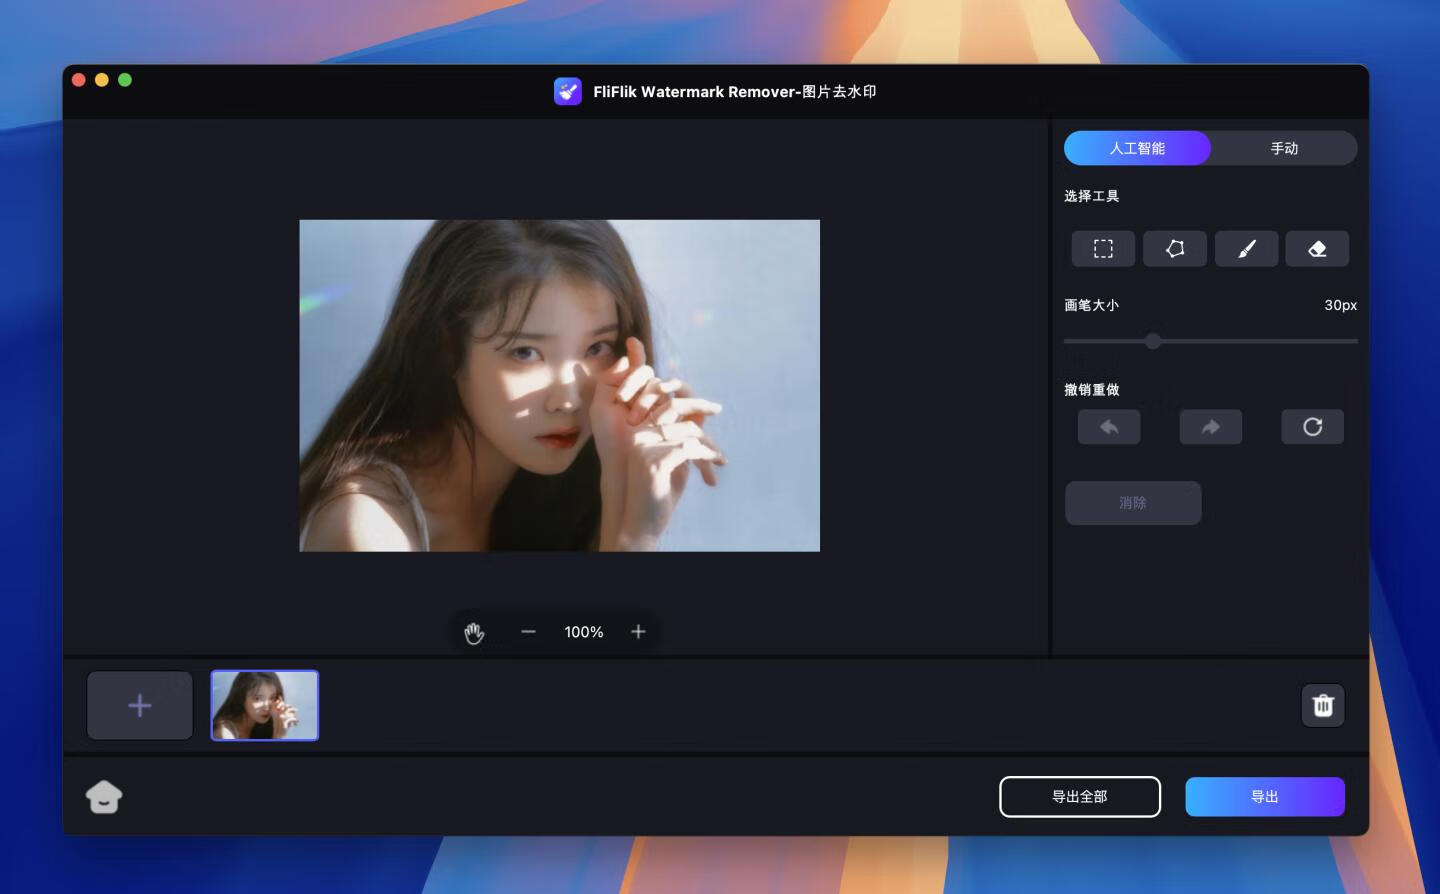Image resolution: width=1440 pixels, height=894 pixels.
Task: Click the trash can icon
Action: [1323, 705]
